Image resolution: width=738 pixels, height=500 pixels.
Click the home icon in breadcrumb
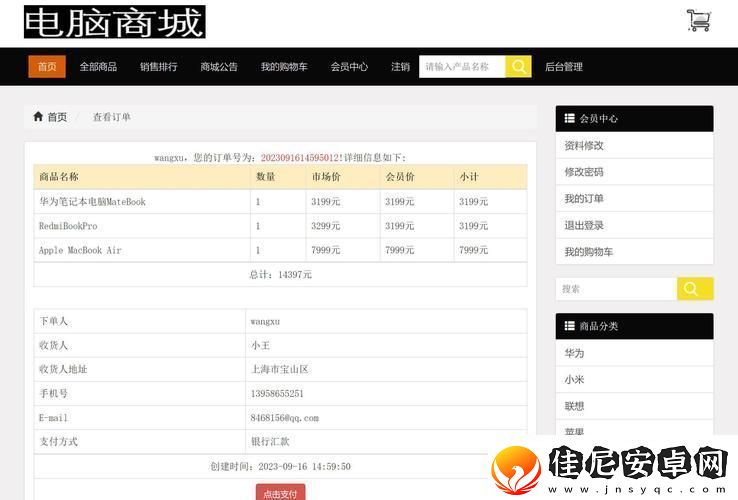[x=38, y=116]
